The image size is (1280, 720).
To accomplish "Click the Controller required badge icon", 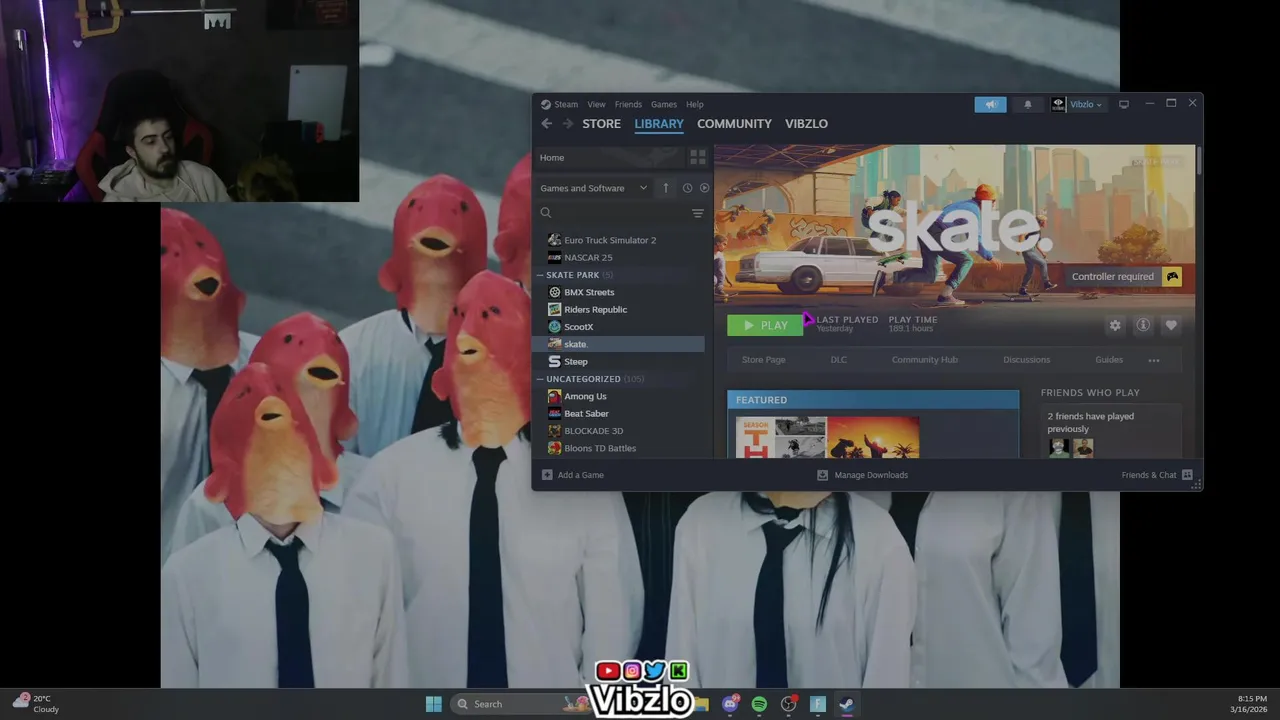I will [x=1172, y=277].
